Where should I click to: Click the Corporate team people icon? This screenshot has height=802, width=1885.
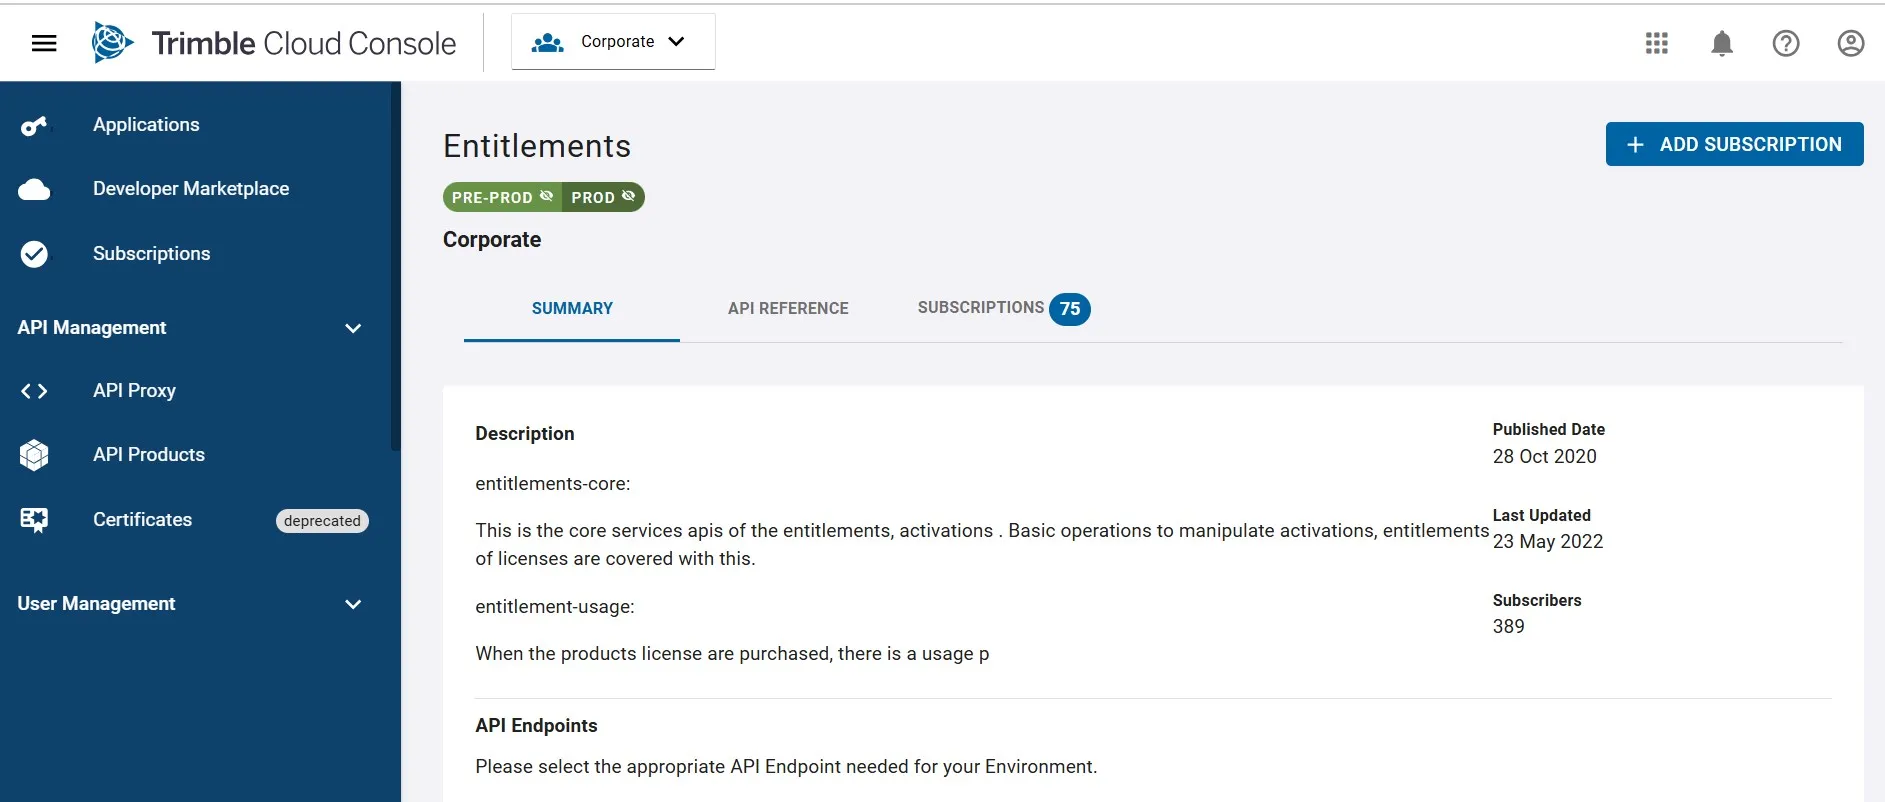click(548, 42)
